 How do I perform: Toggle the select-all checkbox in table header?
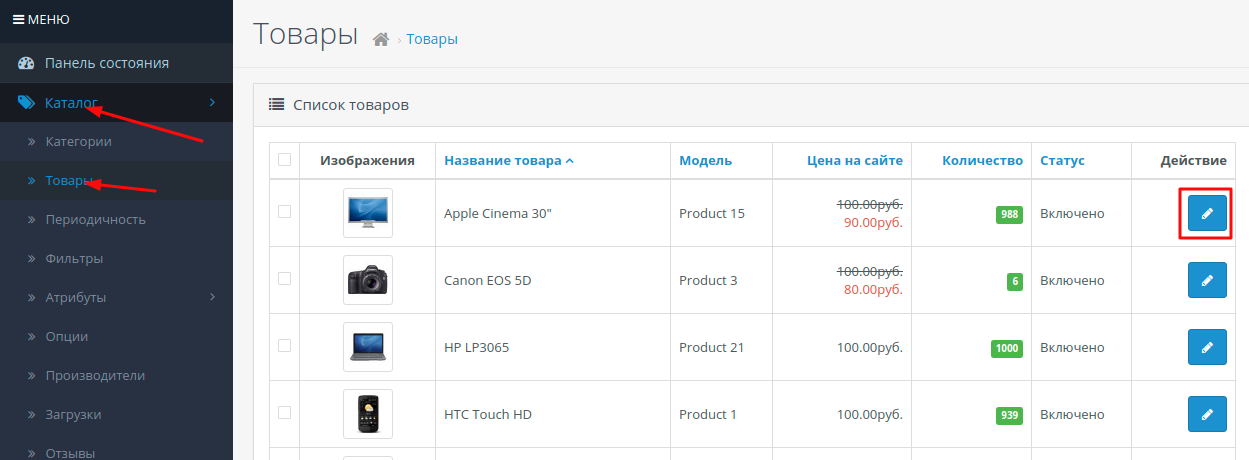coord(285,160)
